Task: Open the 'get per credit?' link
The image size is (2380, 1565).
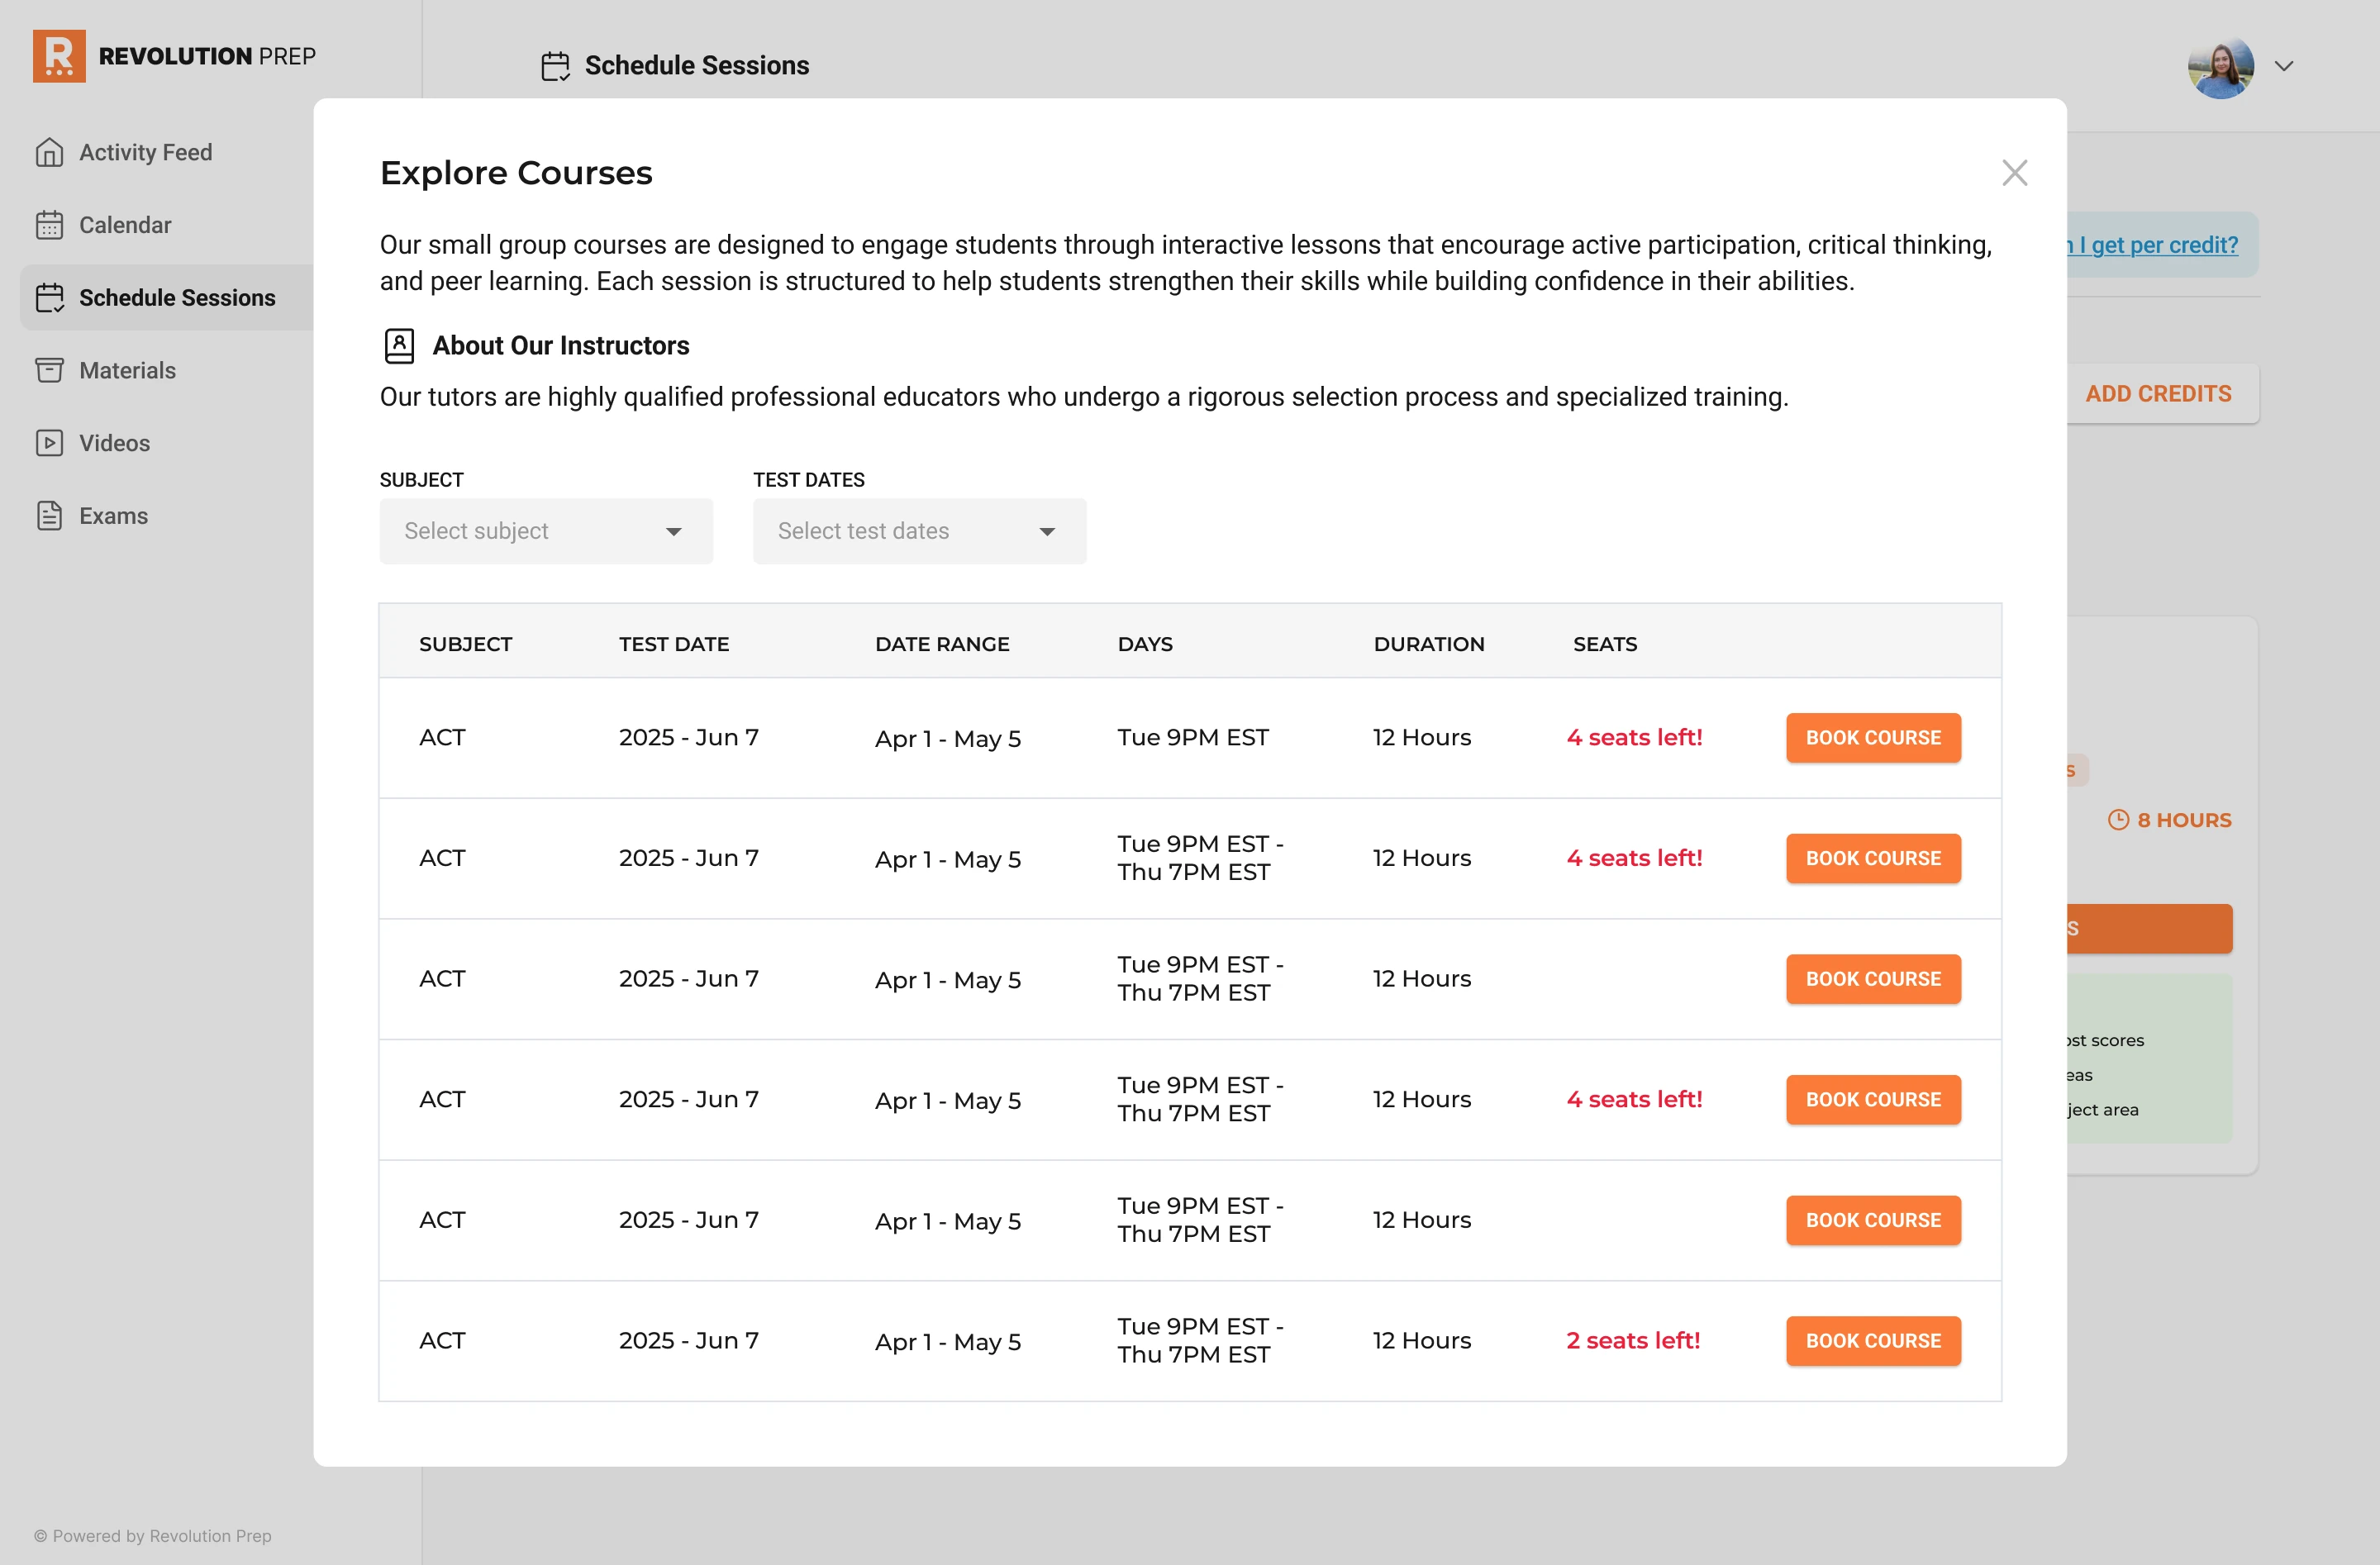Action: pos(2153,245)
